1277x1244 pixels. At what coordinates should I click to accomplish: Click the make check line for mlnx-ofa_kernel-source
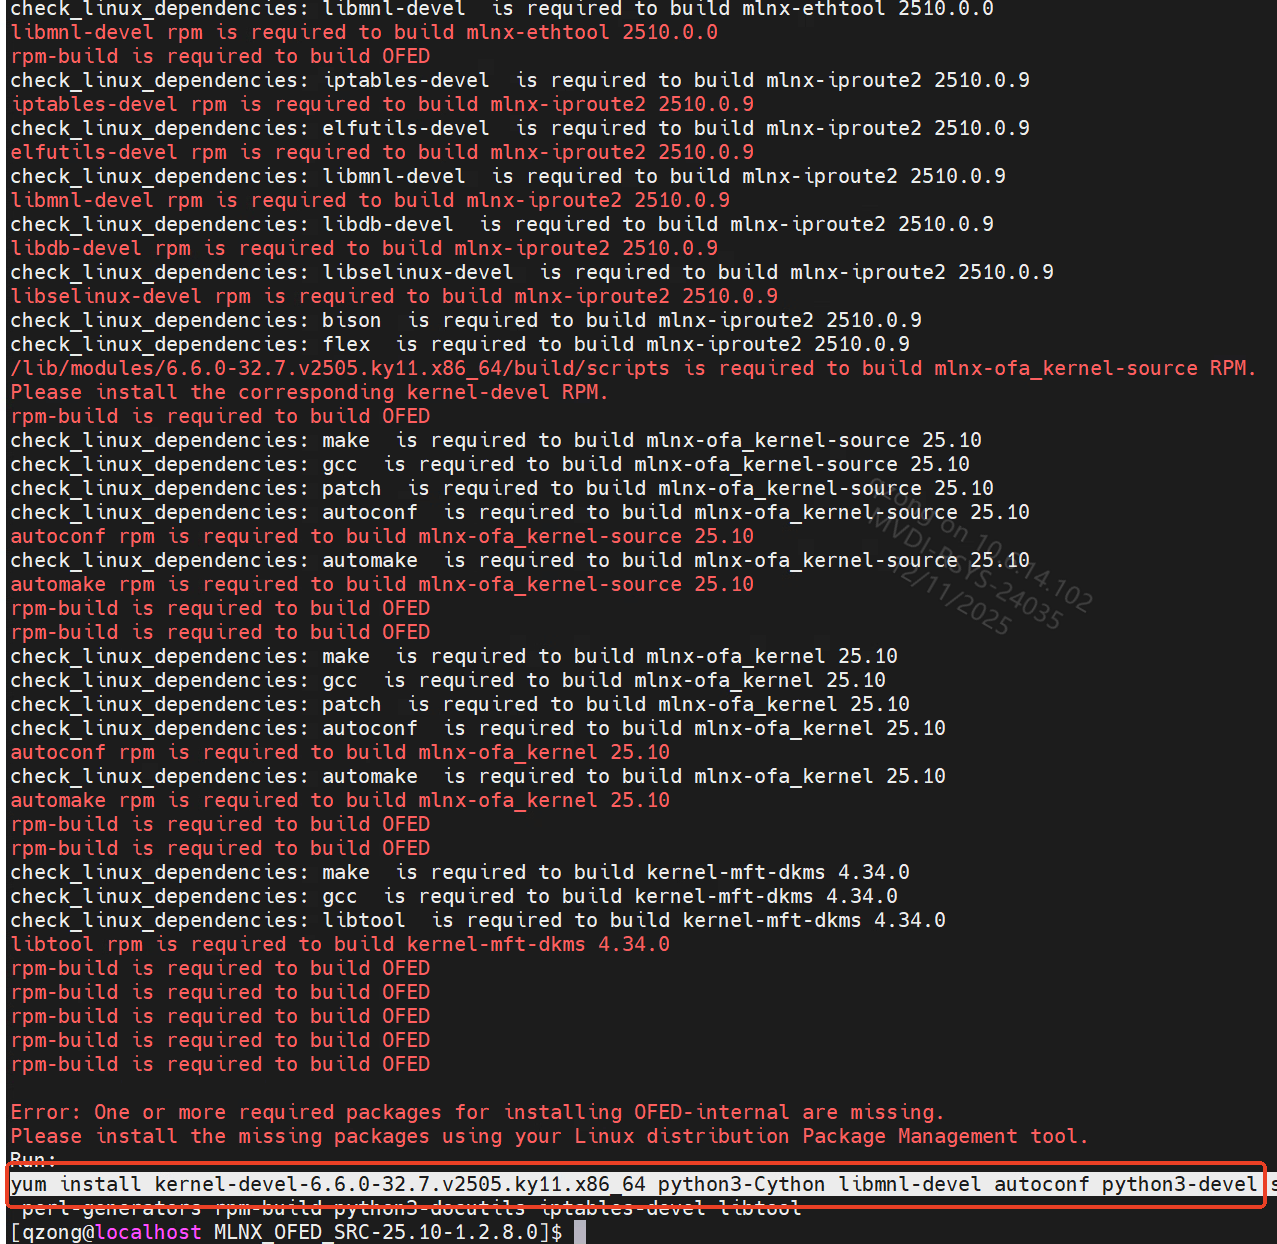496,440
